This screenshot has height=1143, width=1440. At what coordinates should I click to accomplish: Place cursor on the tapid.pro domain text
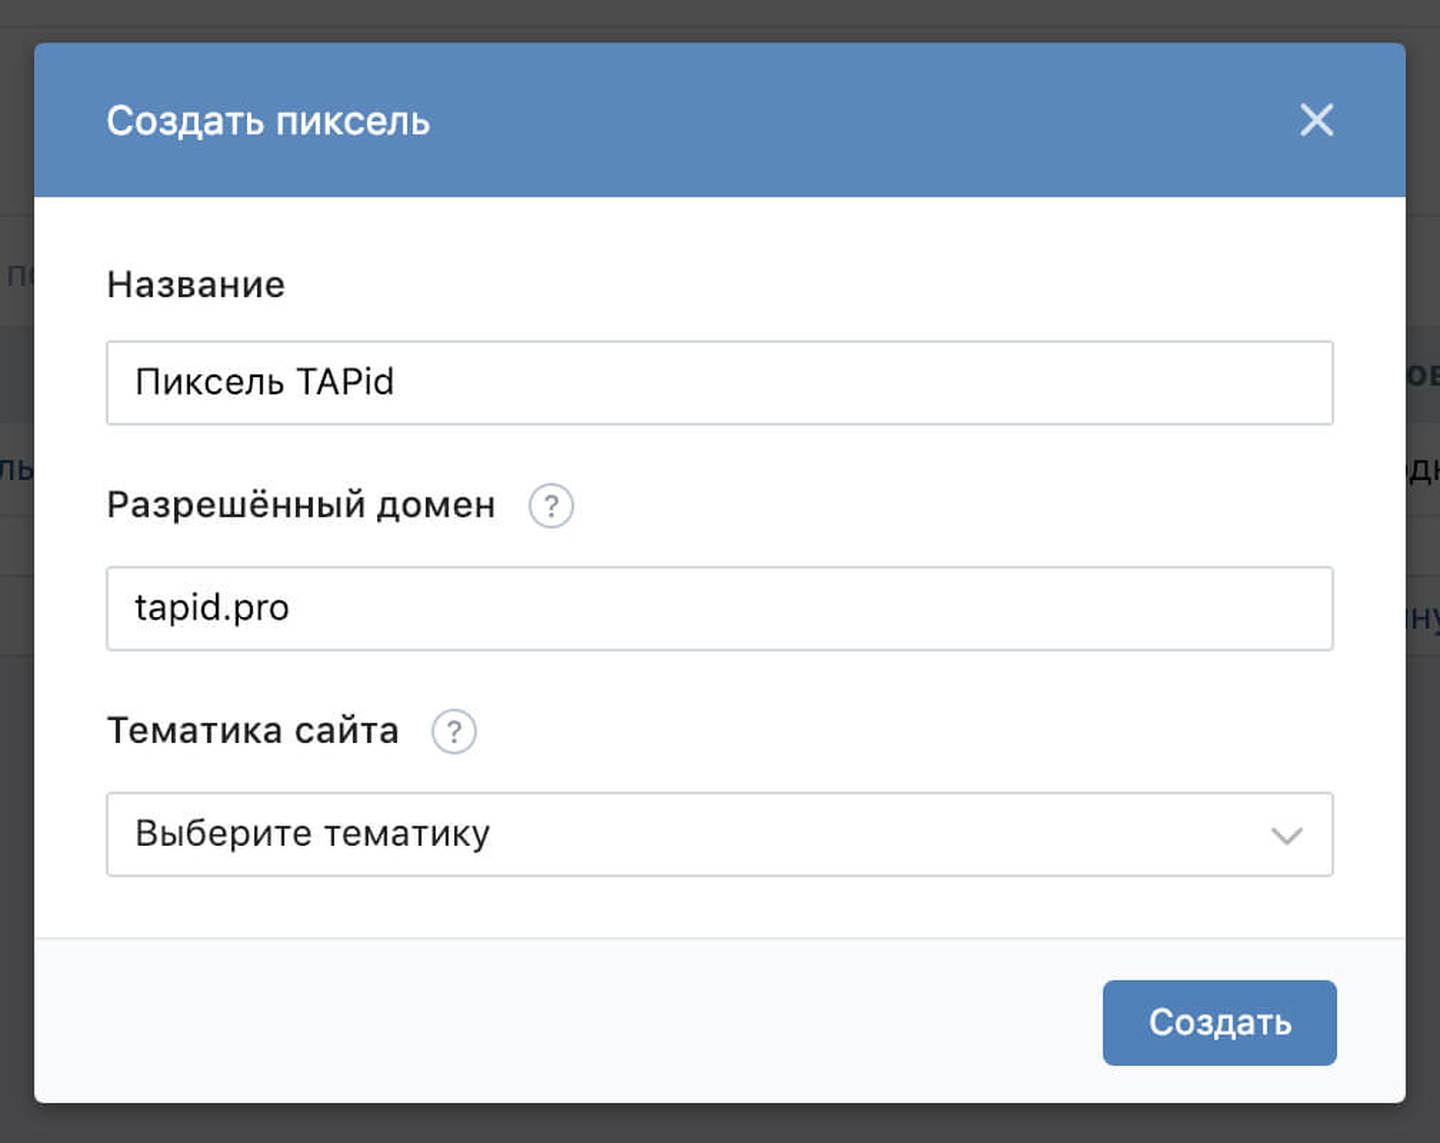click(x=212, y=608)
